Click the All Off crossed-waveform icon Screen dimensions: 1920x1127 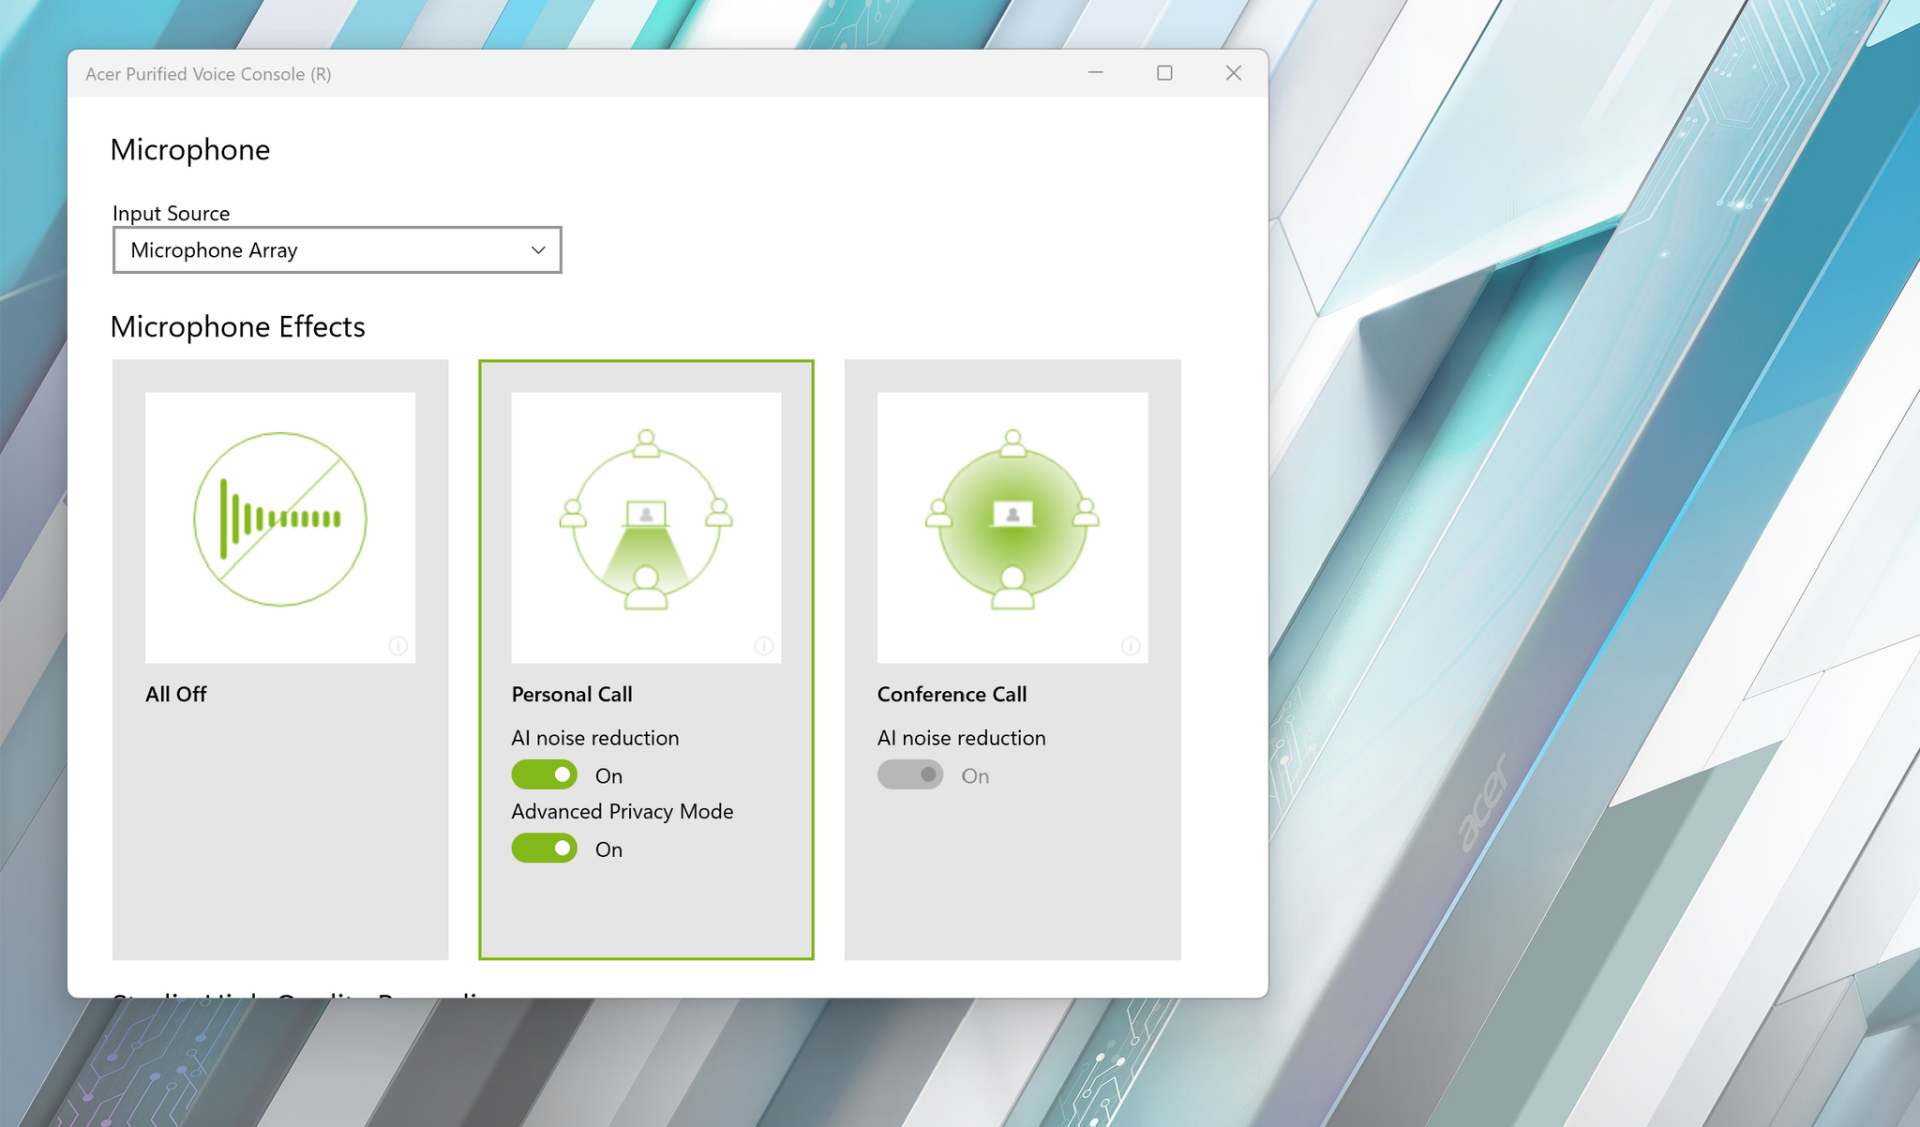[x=280, y=519]
